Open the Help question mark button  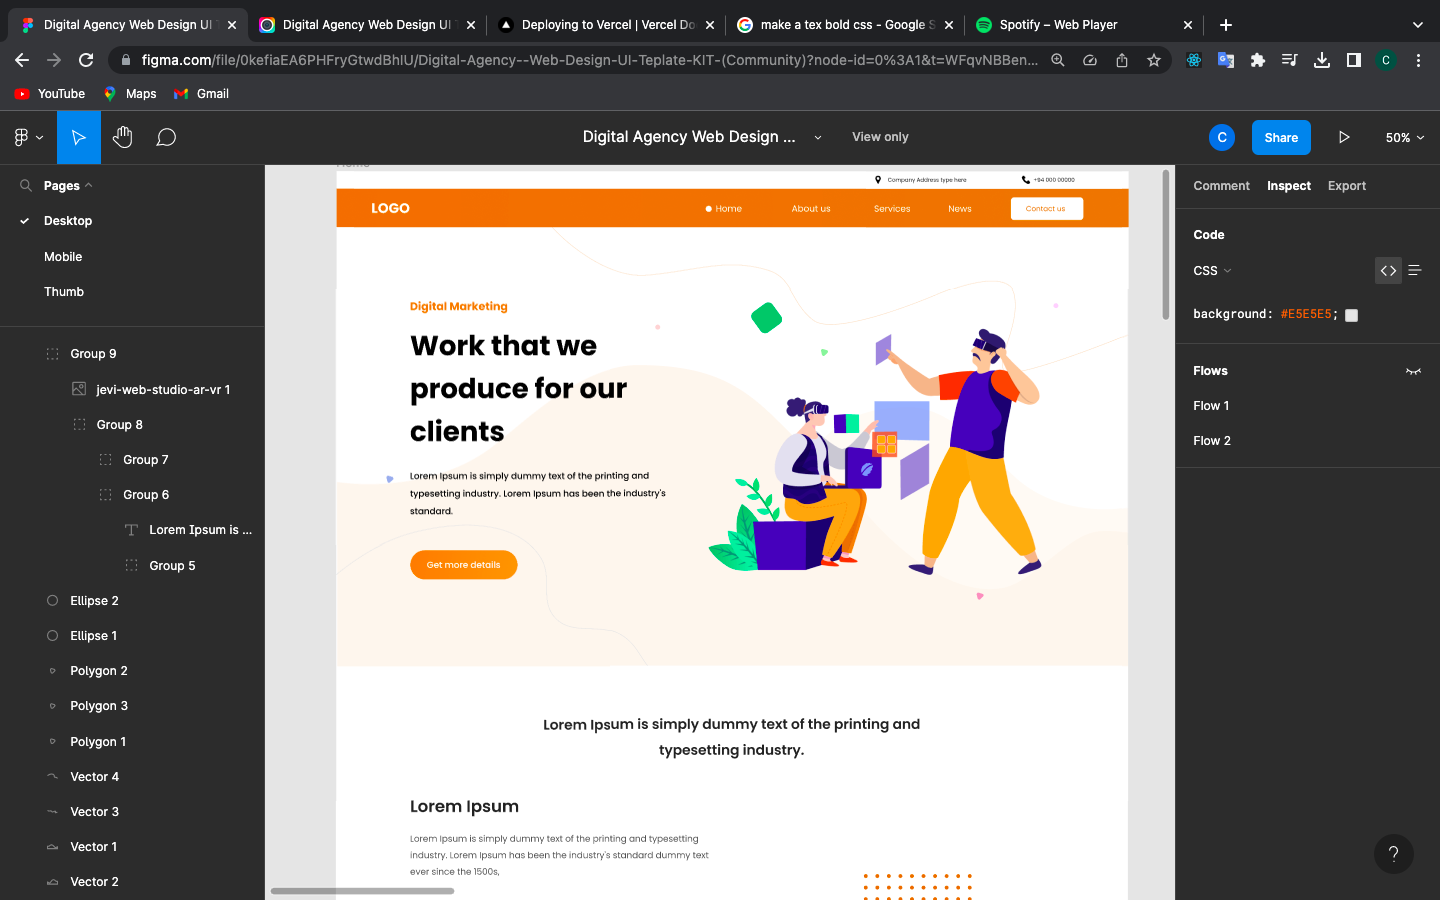click(x=1393, y=854)
